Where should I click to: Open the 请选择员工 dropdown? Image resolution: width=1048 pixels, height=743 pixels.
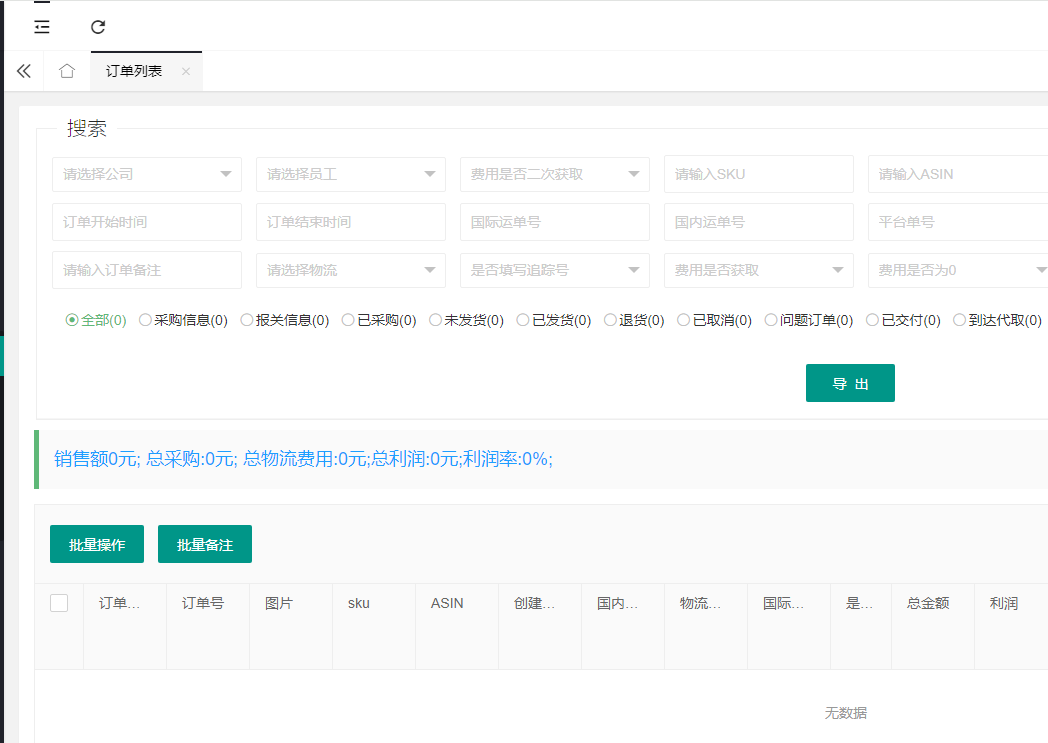[x=350, y=174]
